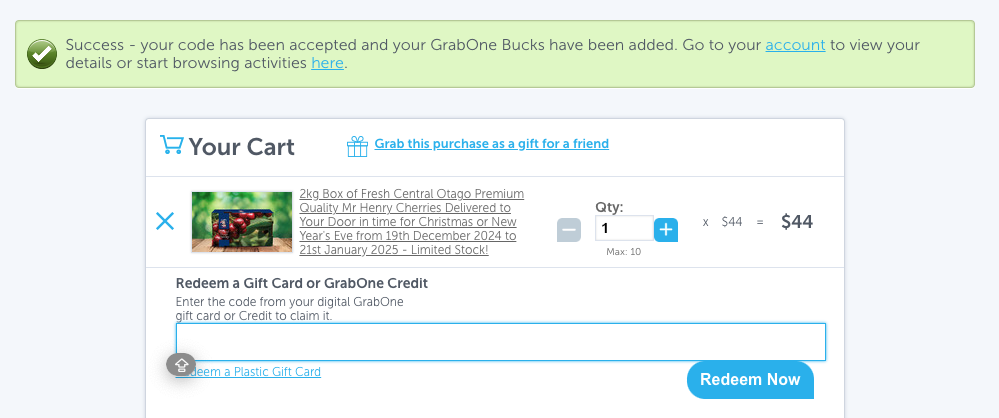Grab this purchase as a gift link
999x418 pixels.
(491, 144)
